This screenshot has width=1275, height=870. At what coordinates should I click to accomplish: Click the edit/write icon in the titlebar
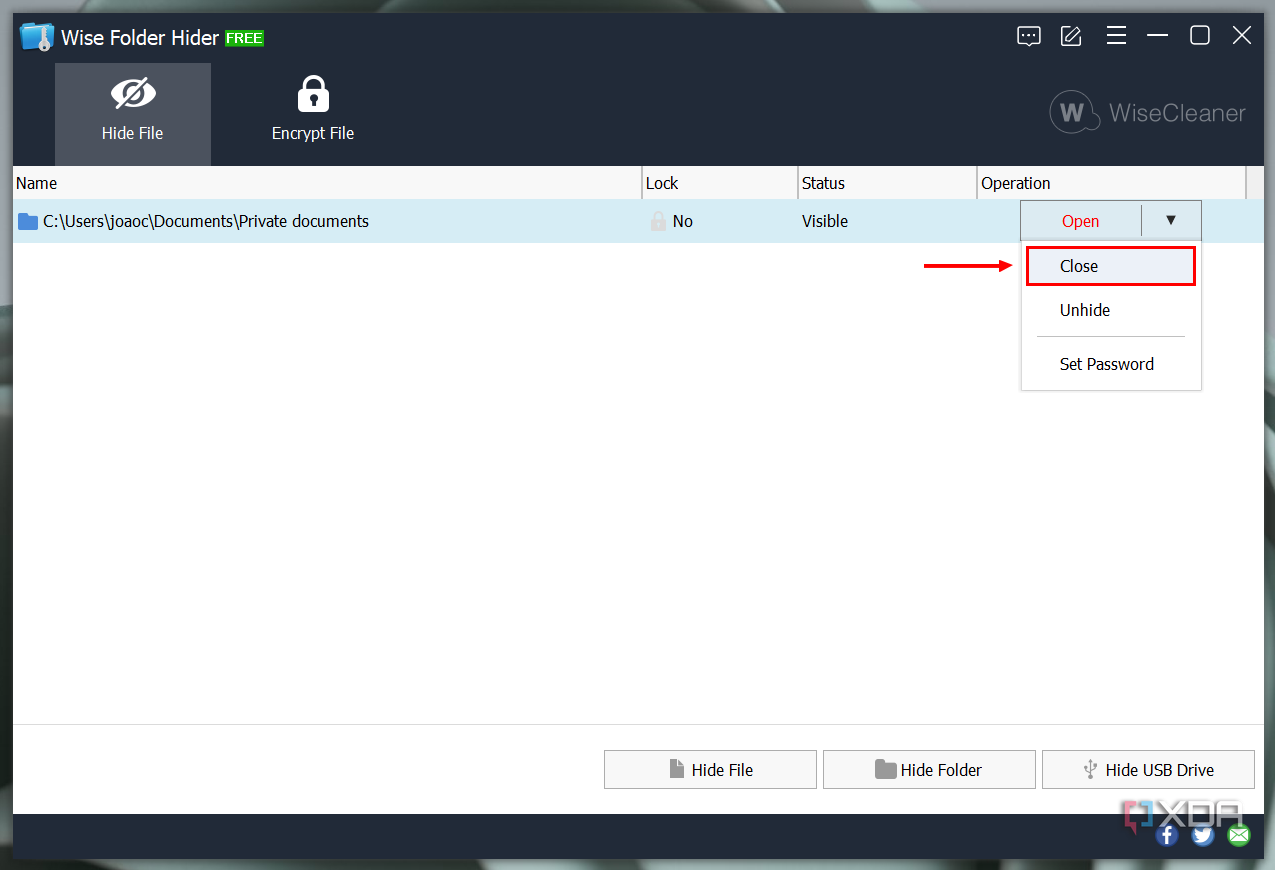(1070, 36)
